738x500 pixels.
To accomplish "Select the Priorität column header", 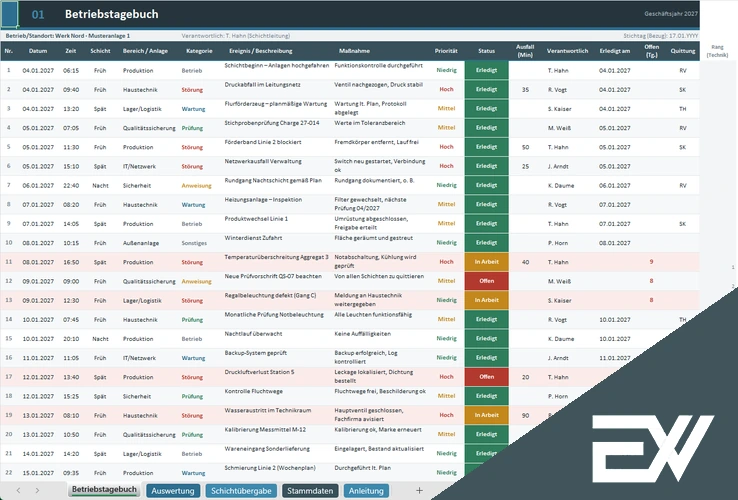I will [446, 51].
